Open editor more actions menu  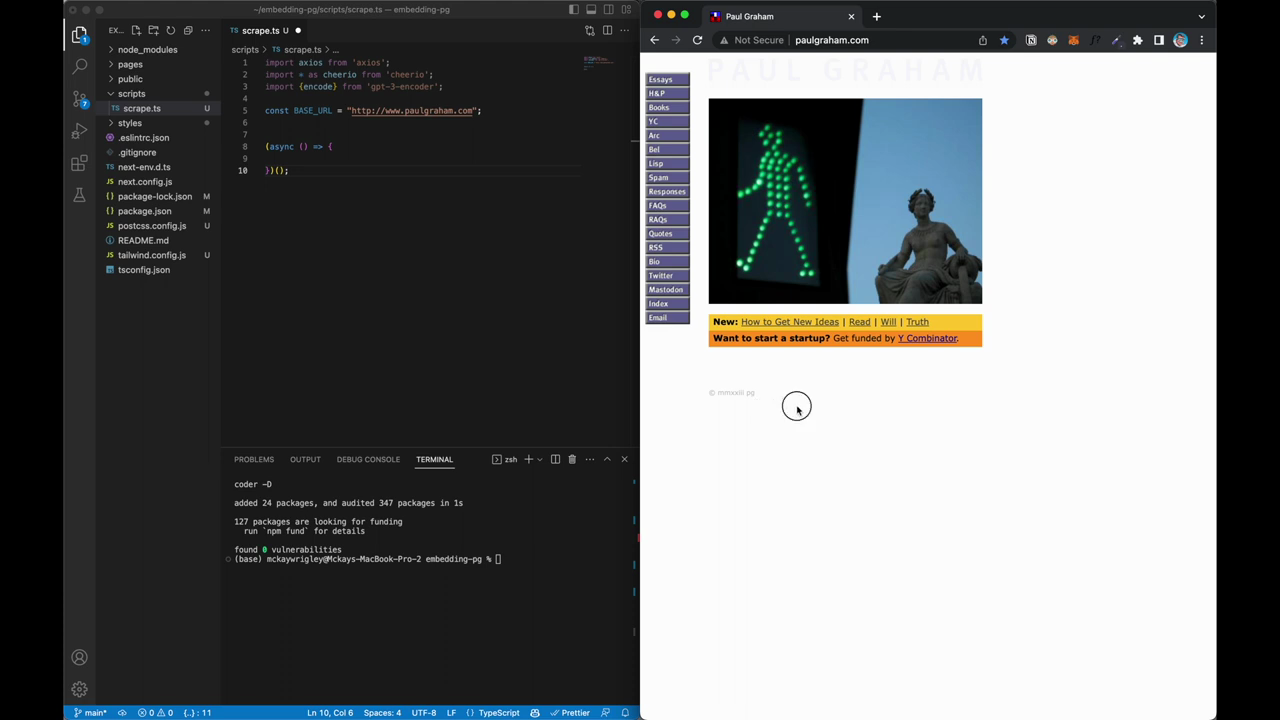(x=625, y=31)
